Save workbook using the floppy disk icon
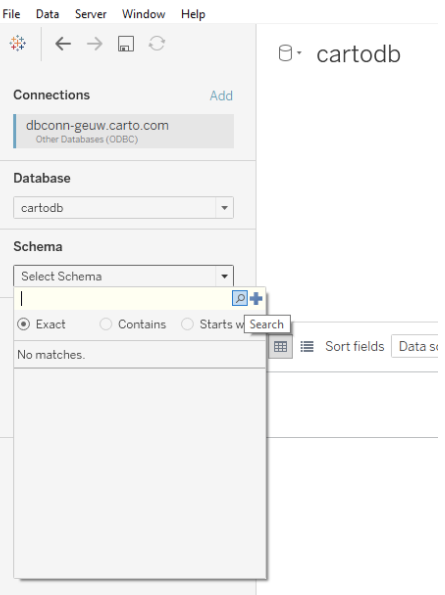445x595 pixels. click(126, 44)
